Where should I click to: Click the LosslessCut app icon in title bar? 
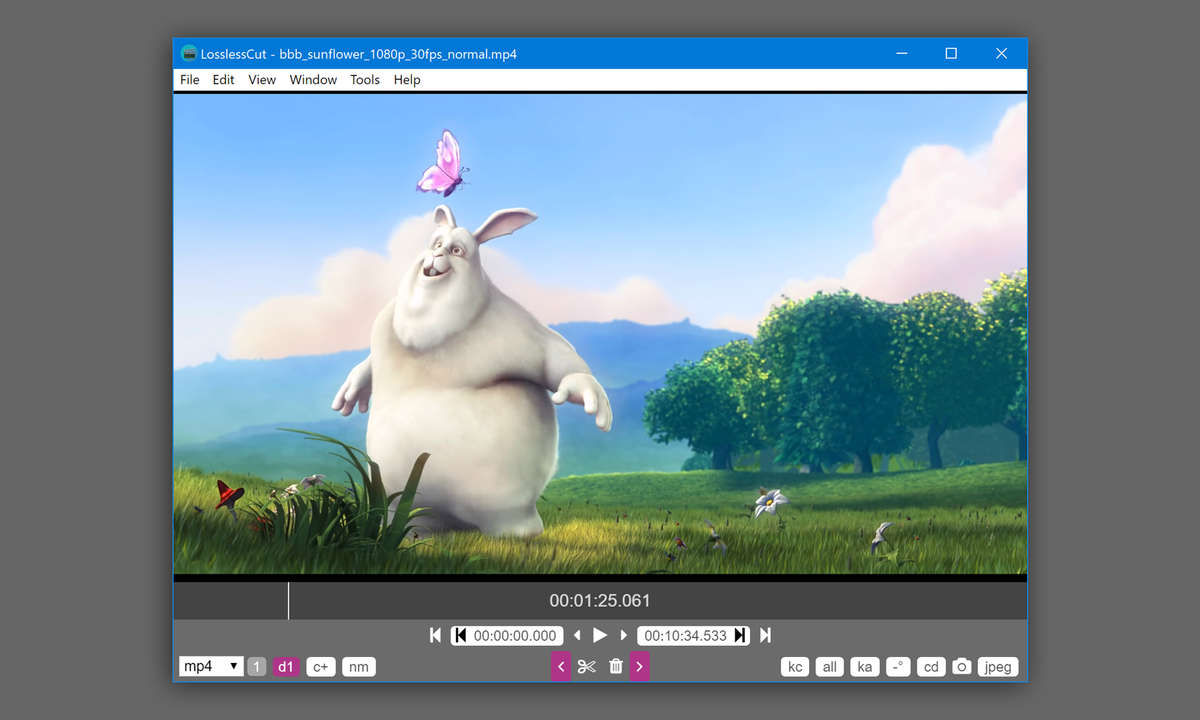(189, 54)
